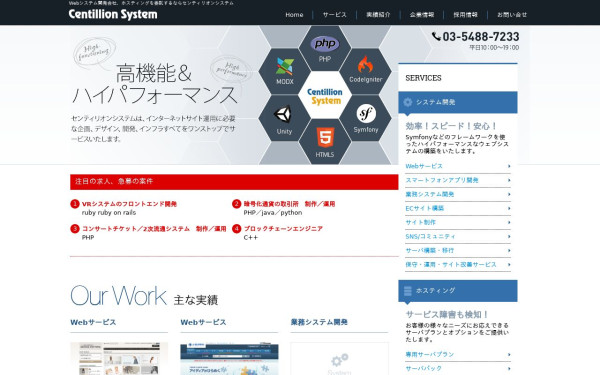The height and width of the screenshot is (375, 600).
Task: Open second Webサービス work thumbnail with blue site
Action: coord(229,359)
